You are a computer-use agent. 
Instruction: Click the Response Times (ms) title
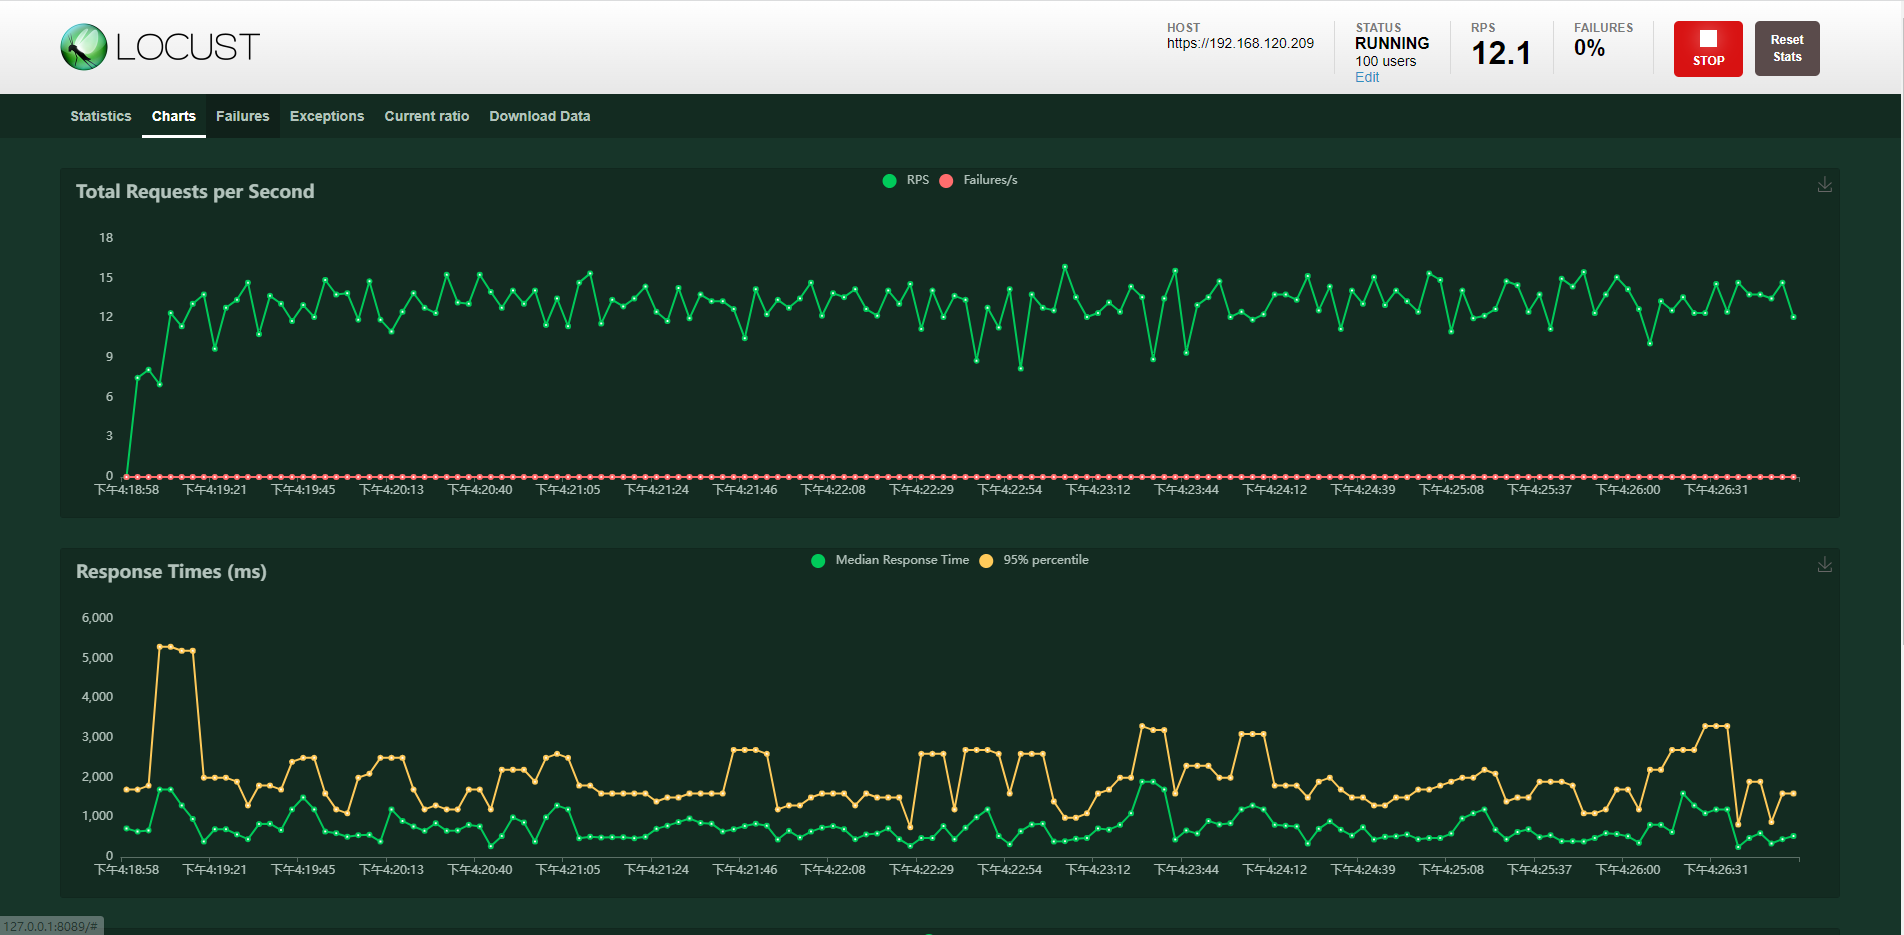[171, 572]
